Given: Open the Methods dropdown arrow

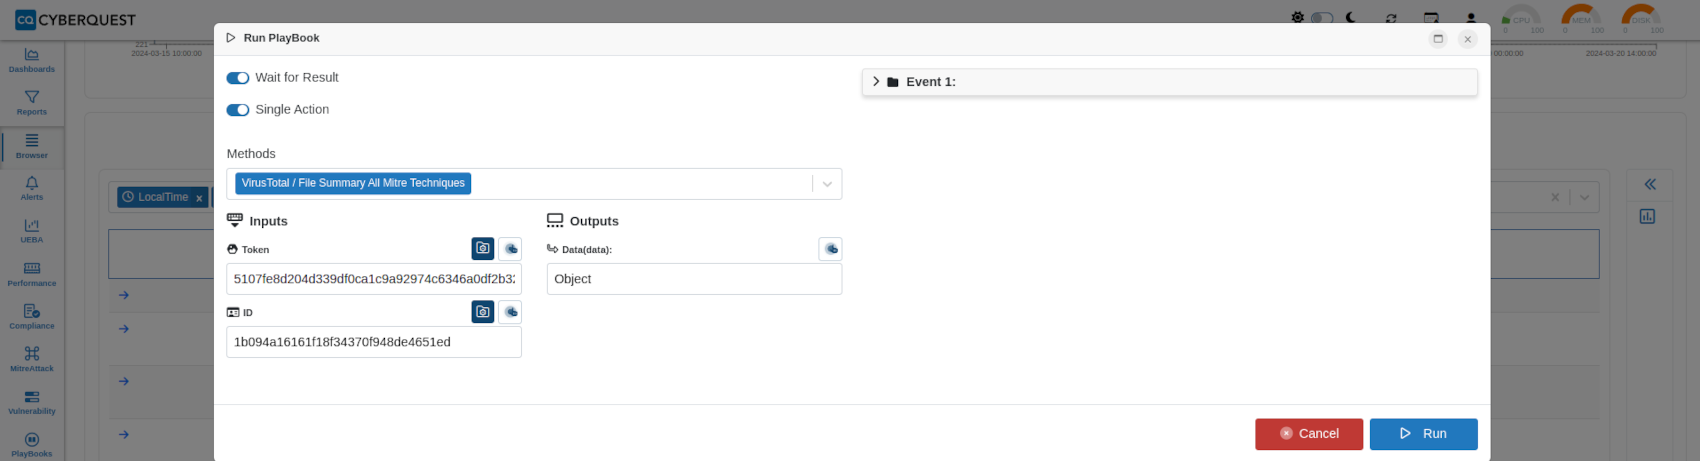Looking at the screenshot, I should (827, 184).
